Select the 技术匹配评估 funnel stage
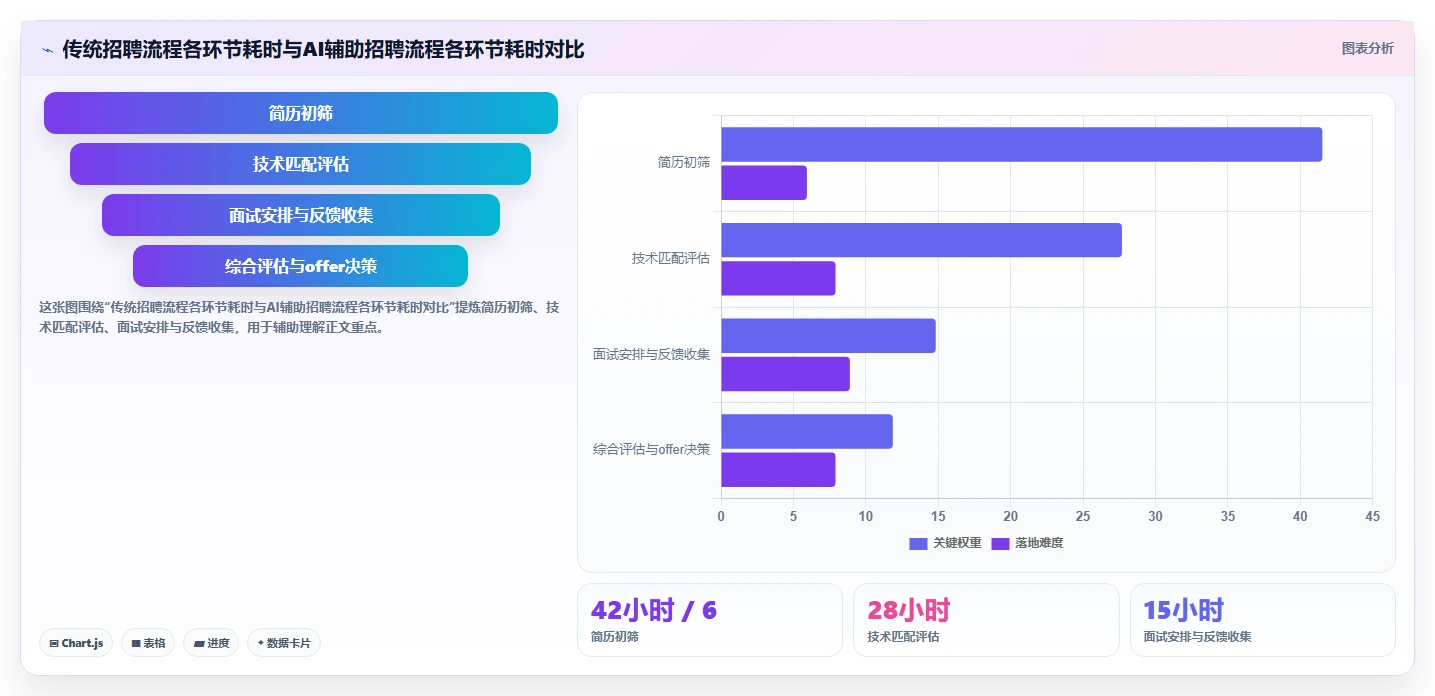Screen dimensions: 1435x696 click(300, 164)
